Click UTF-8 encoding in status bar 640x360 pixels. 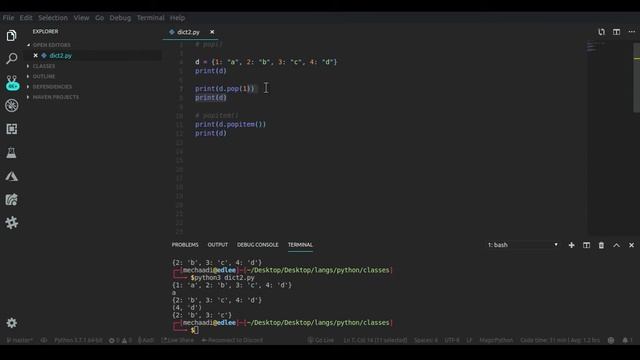point(451,340)
